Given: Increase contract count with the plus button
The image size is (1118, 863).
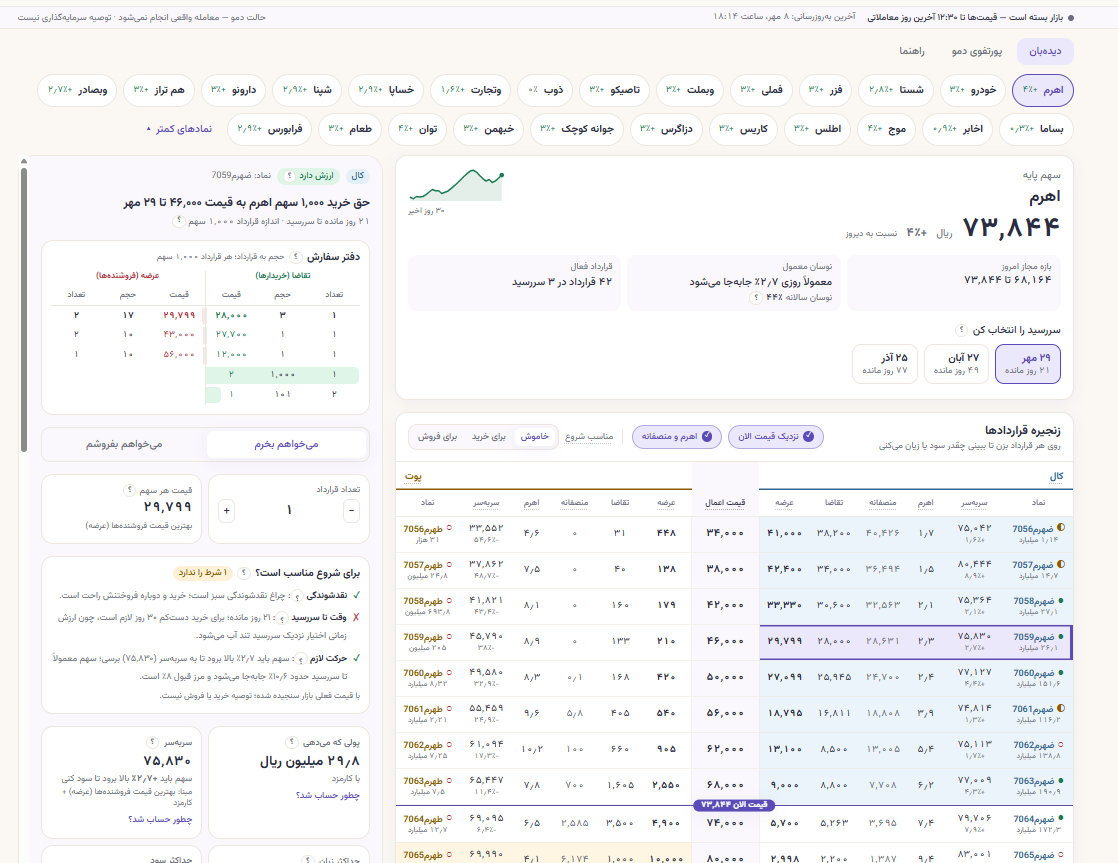Looking at the screenshot, I should click(x=227, y=511).
